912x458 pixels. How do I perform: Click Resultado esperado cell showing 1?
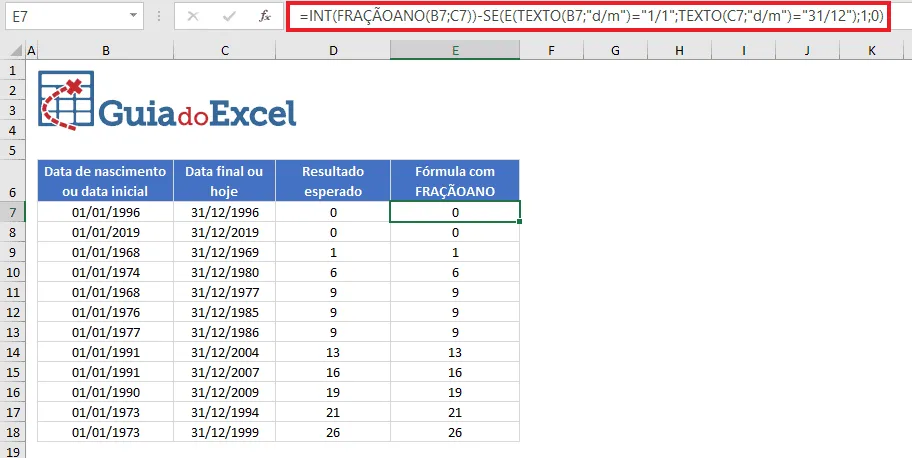click(x=333, y=253)
